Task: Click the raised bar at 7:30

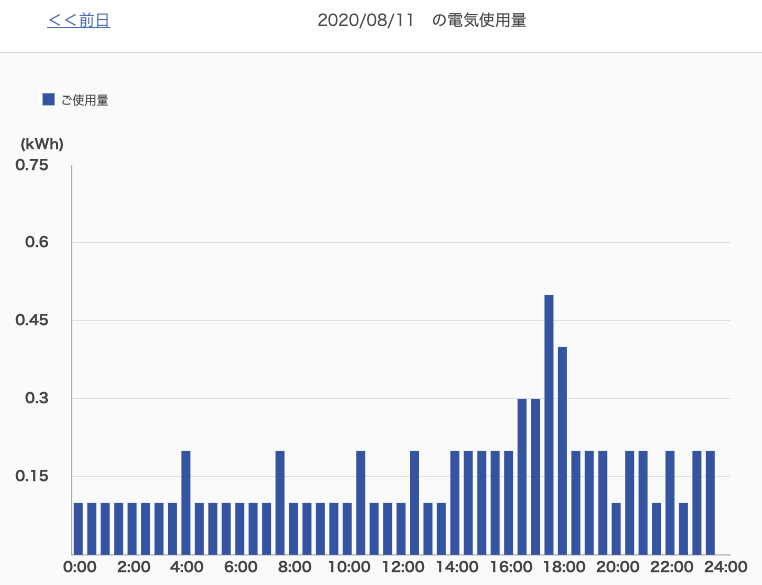Action: (x=280, y=502)
